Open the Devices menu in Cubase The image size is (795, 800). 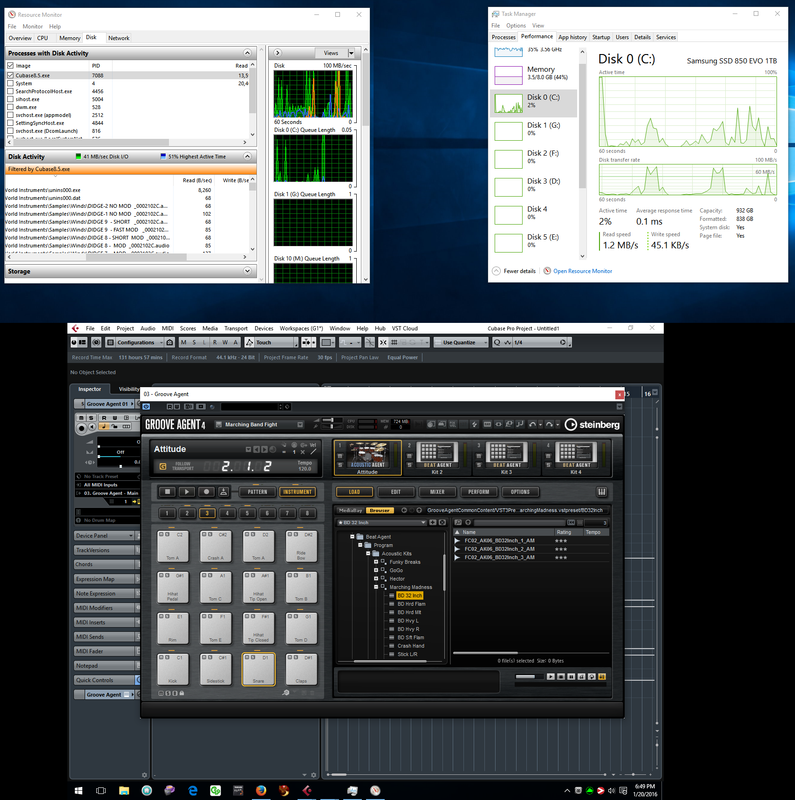tap(264, 329)
